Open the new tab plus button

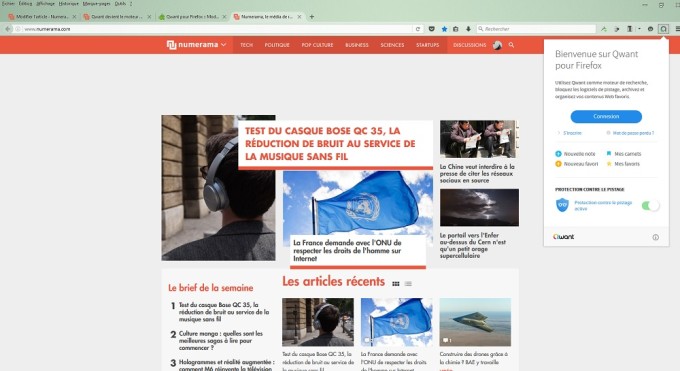click(311, 17)
